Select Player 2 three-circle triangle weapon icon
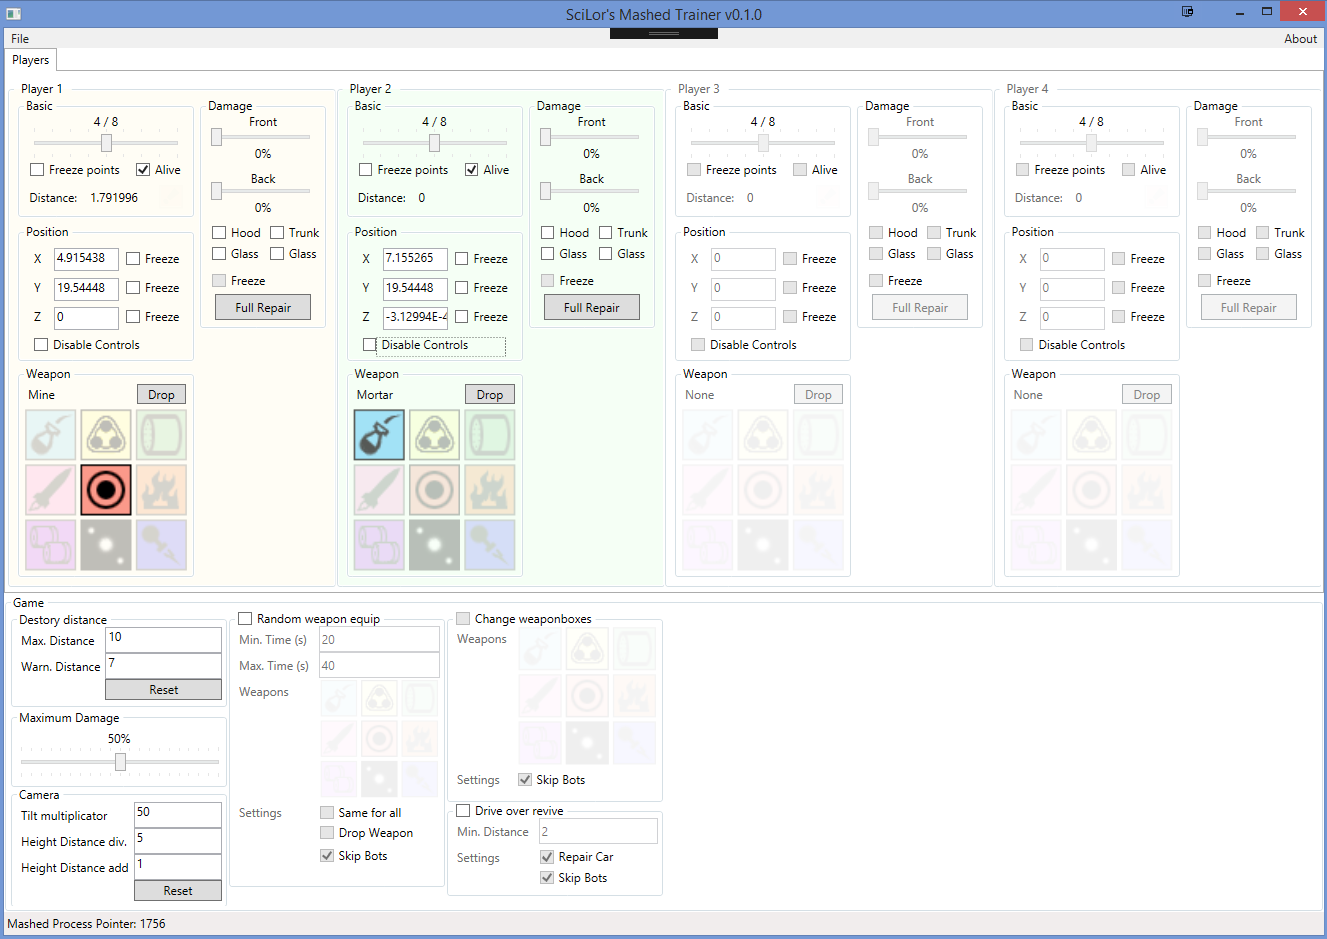This screenshot has height=939, width=1327. point(434,435)
